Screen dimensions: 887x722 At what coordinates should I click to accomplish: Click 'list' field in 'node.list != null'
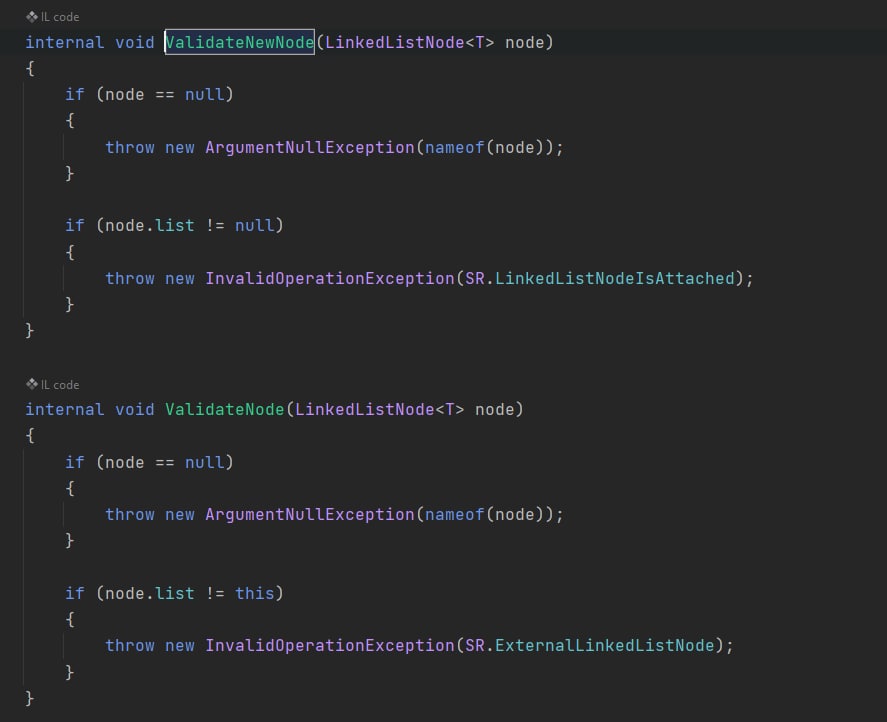[x=175, y=226]
